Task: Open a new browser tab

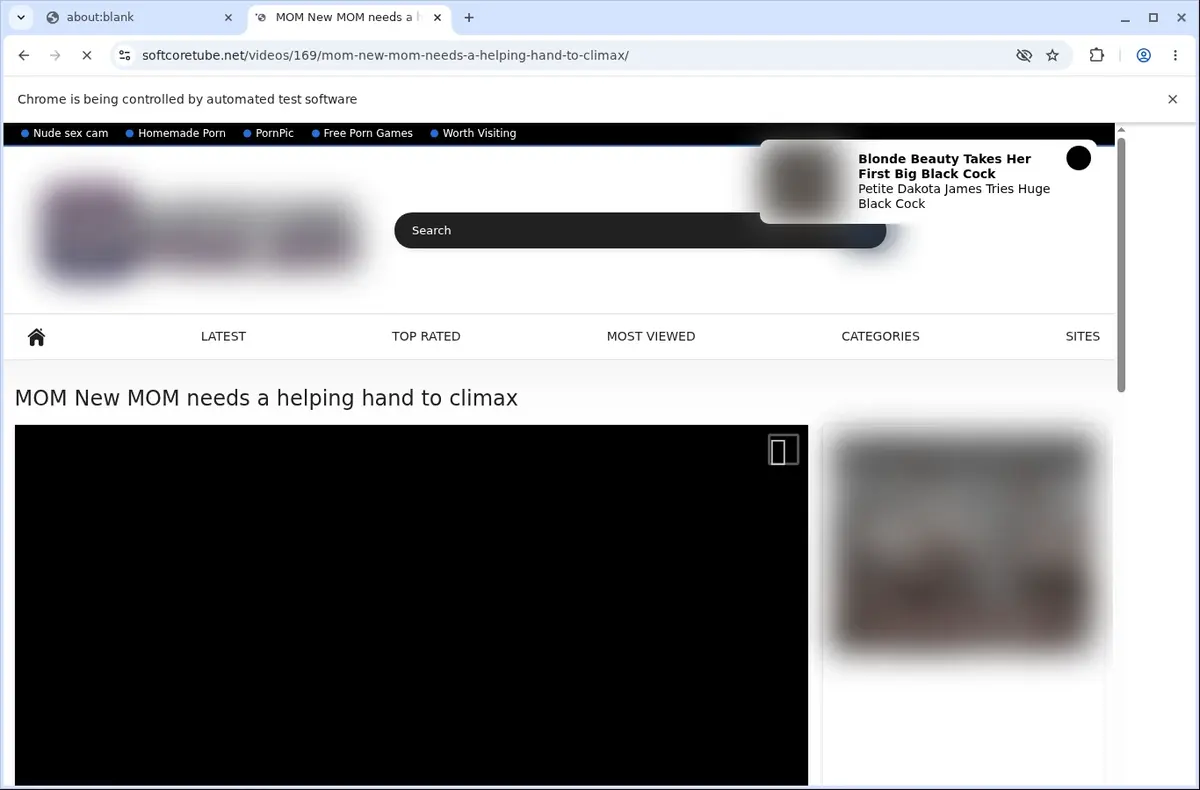Action: [x=469, y=17]
